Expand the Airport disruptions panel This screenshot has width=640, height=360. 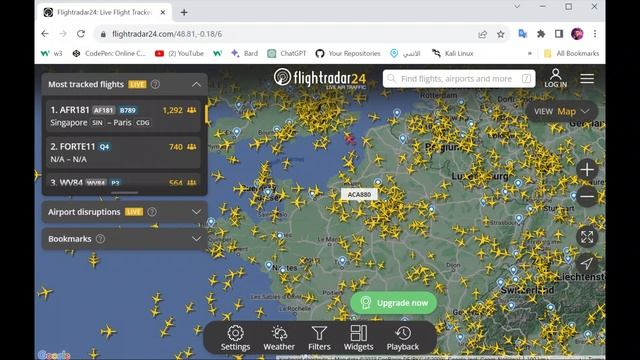click(196, 212)
